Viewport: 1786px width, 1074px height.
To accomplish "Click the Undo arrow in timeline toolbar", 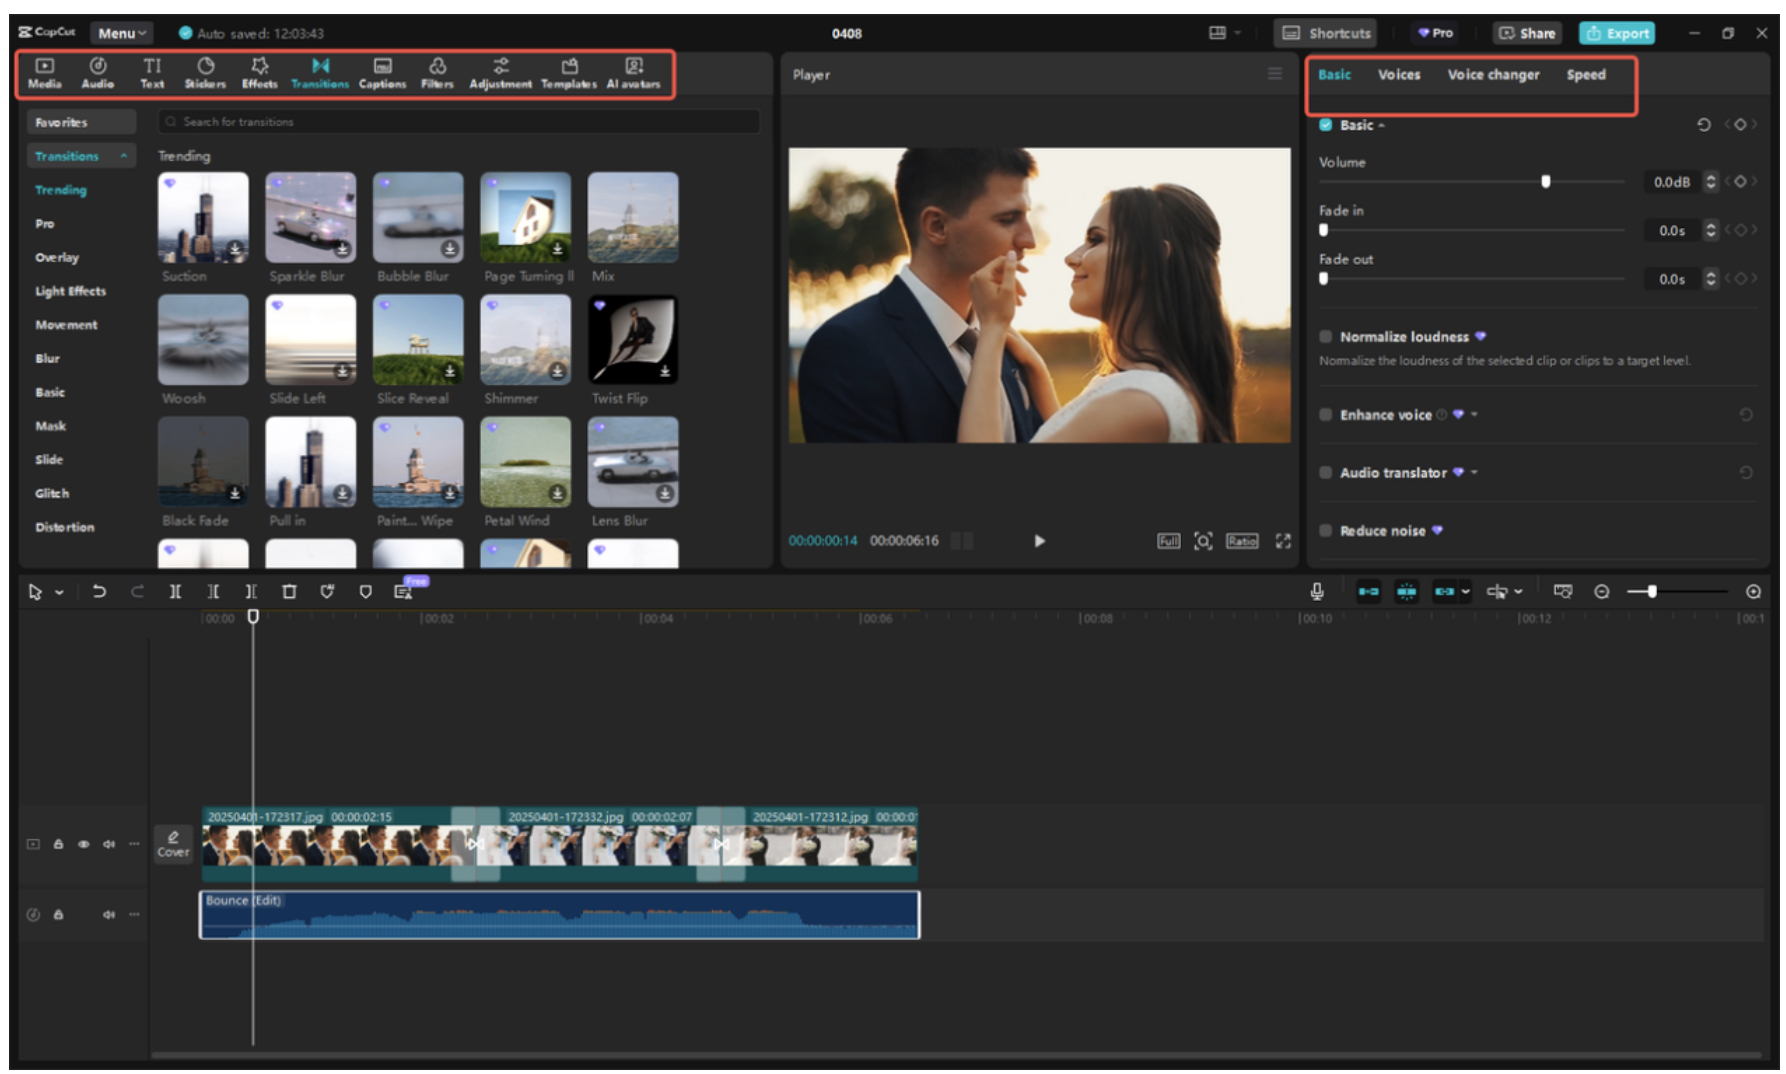I will click(x=99, y=592).
